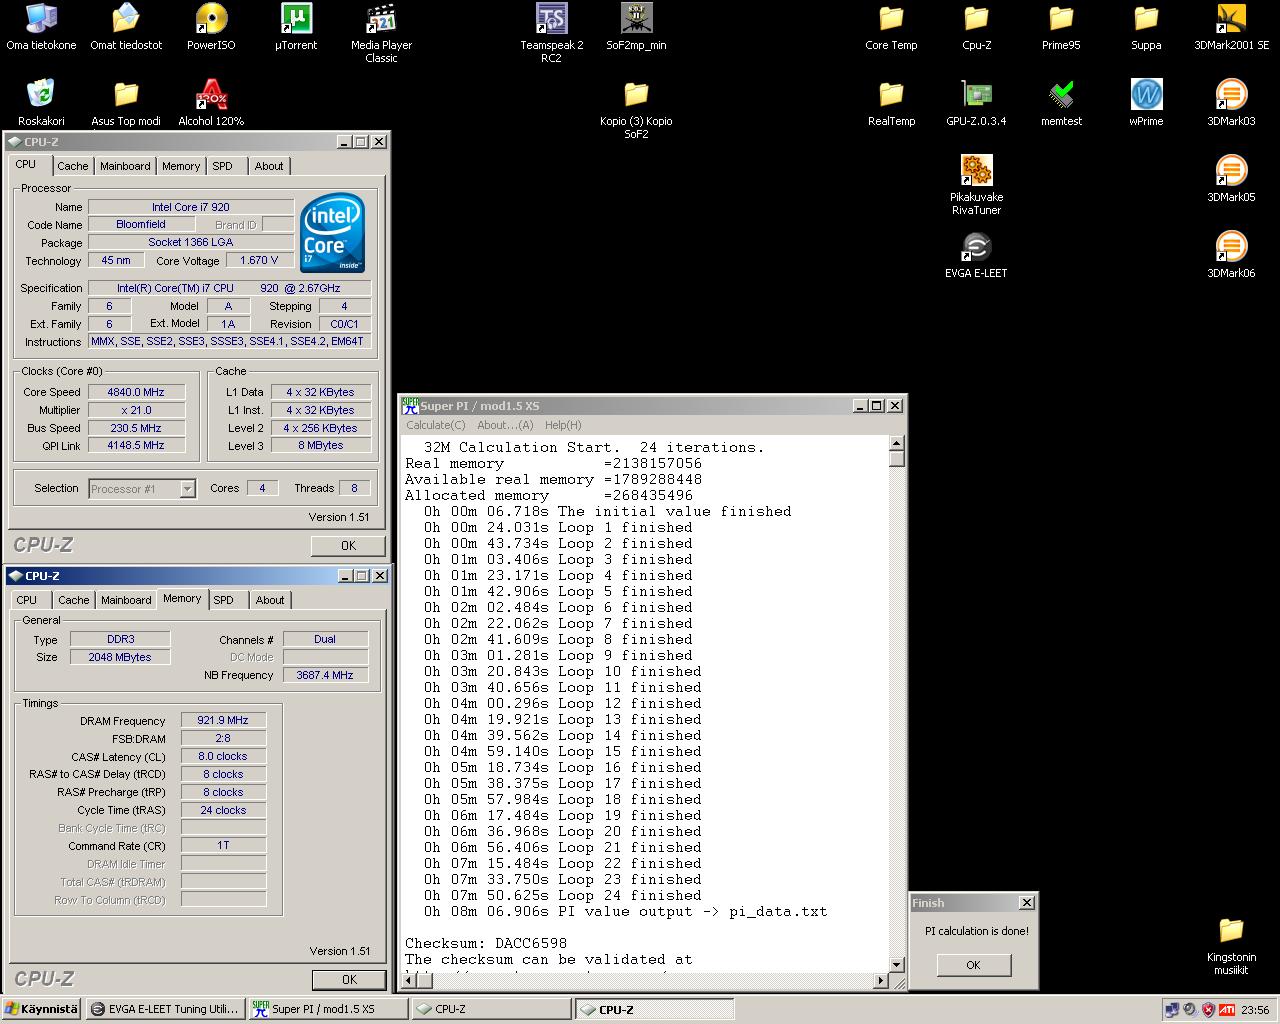Confirm the PI calculation done dialog

[x=973, y=965]
